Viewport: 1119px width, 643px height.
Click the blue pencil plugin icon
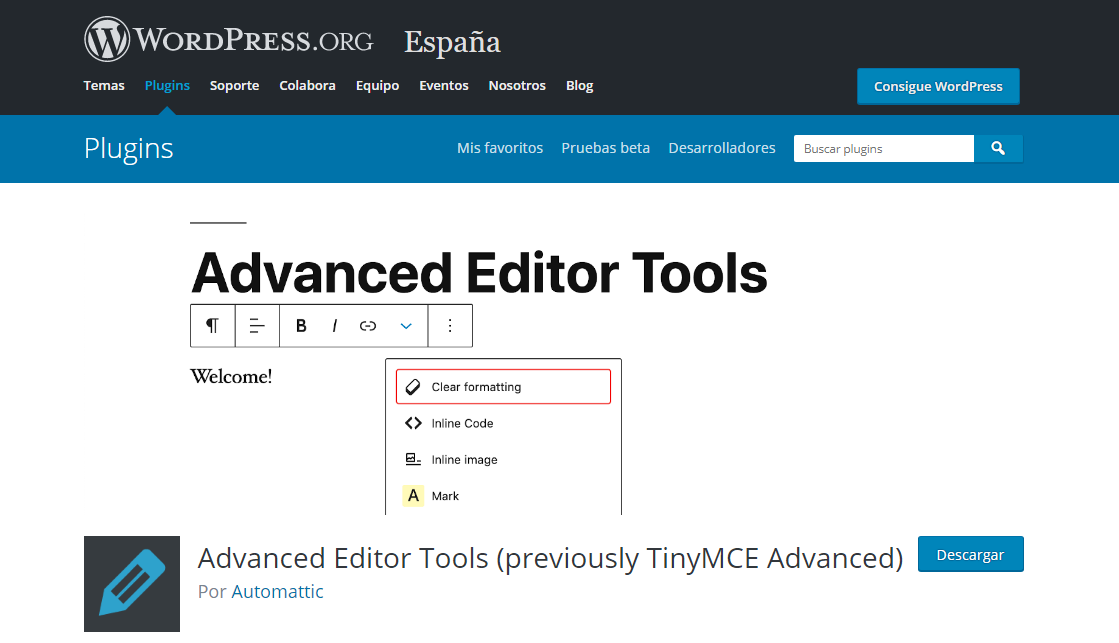coord(132,584)
